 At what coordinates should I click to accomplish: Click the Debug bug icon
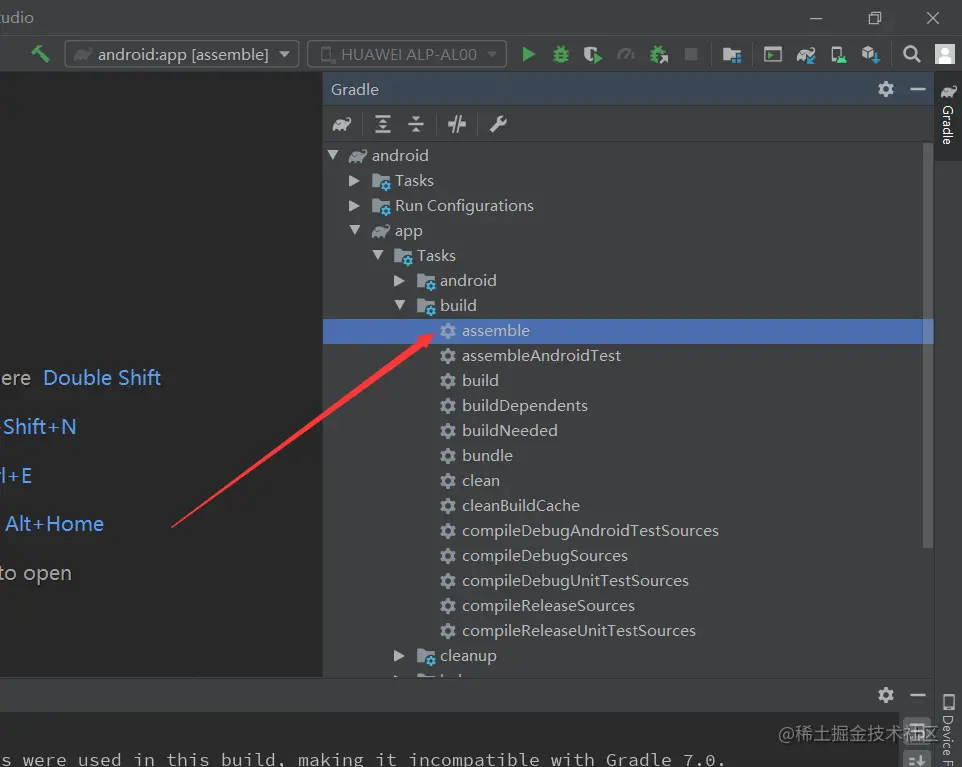coord(561,54)
